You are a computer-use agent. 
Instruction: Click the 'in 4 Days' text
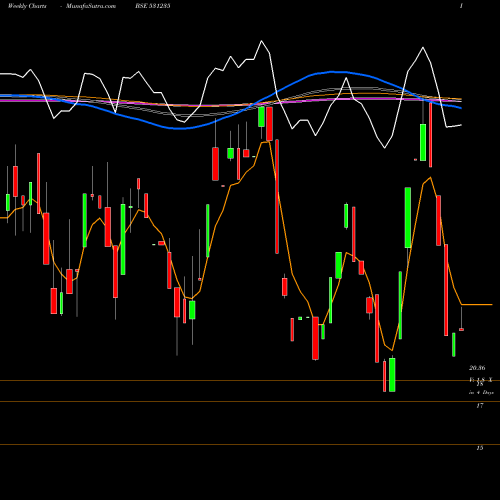pos(481,393)
